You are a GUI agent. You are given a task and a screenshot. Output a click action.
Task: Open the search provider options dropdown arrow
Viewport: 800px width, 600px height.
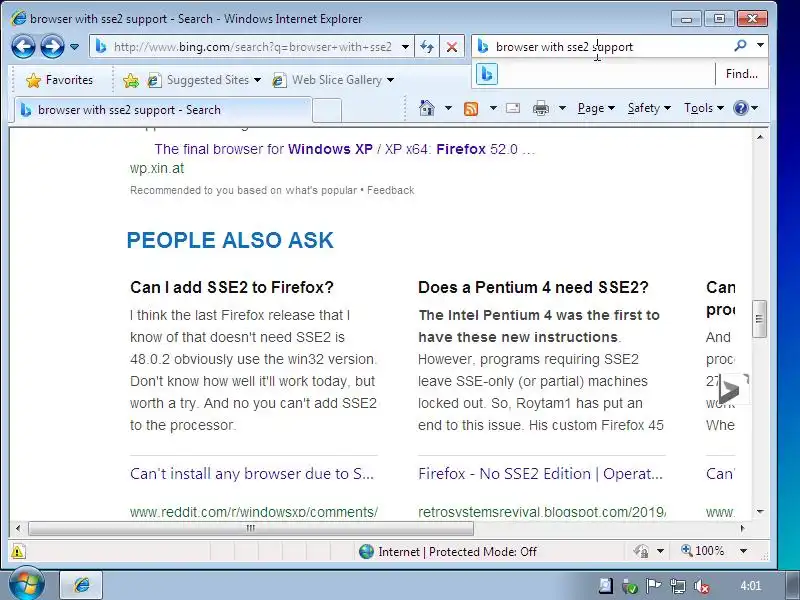[760, 46]
